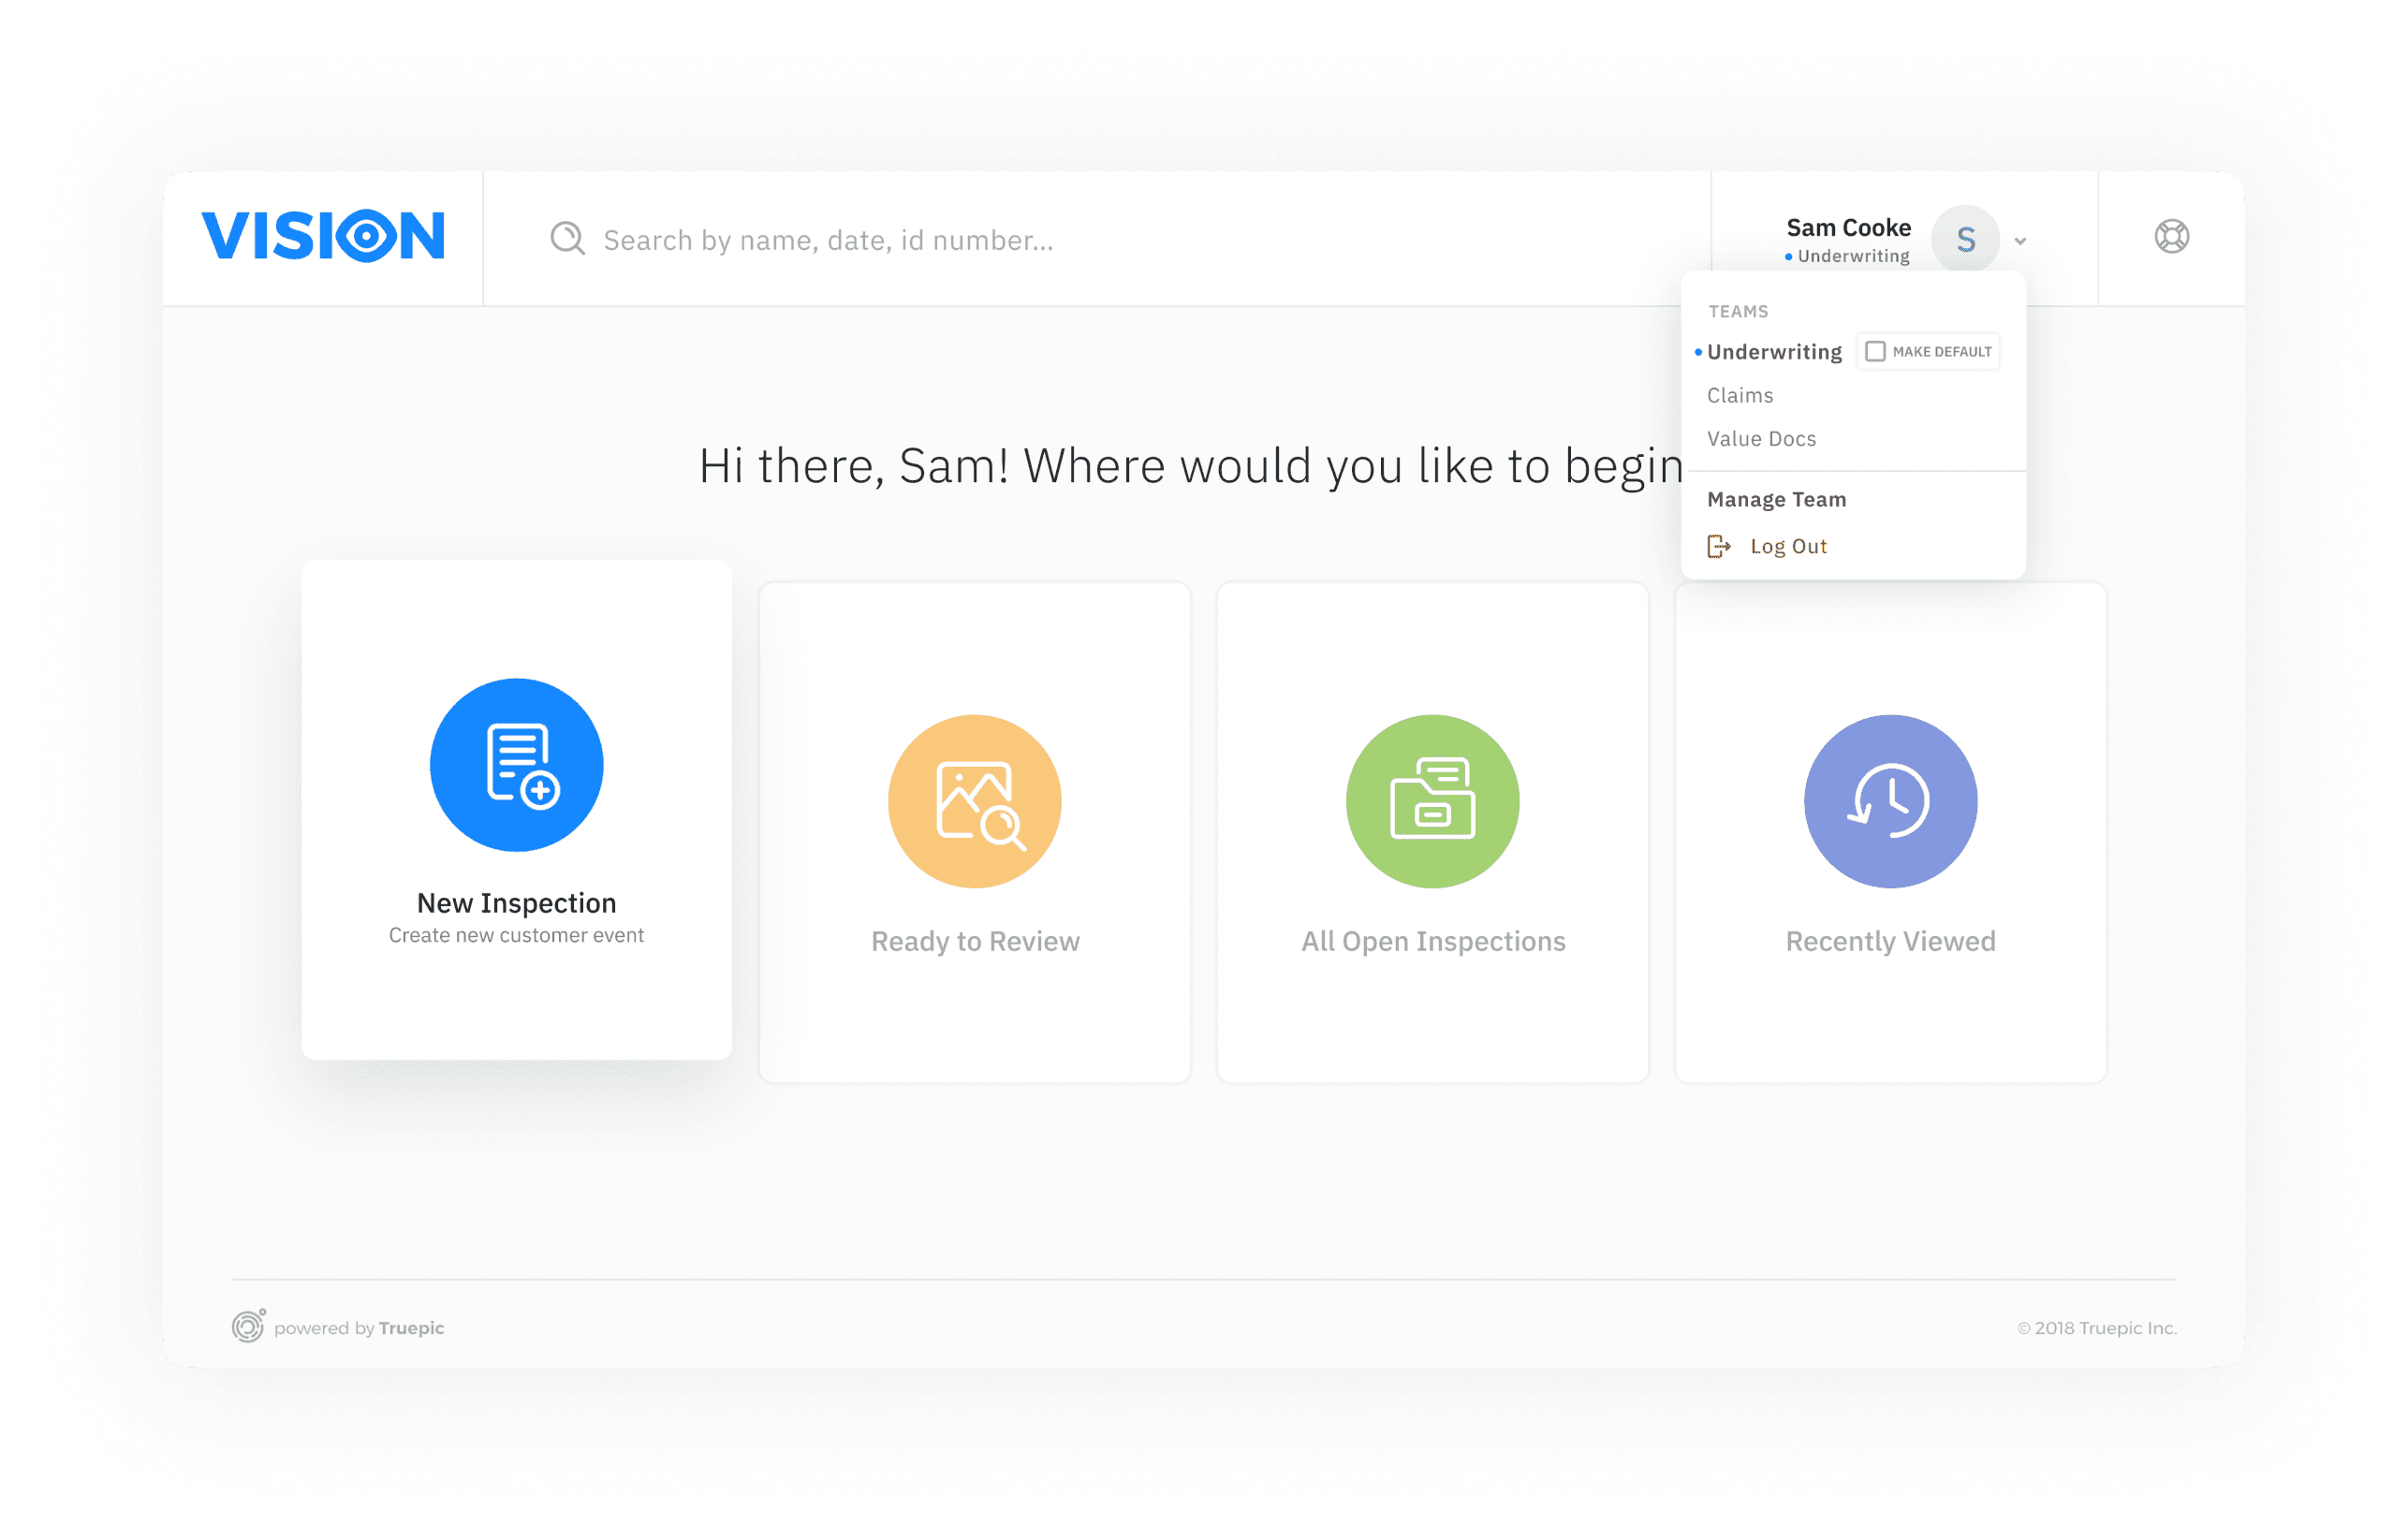Viewport: 2408px width, 1539px height.
Task: Focus the search by name field
Action: coord(828,240)
